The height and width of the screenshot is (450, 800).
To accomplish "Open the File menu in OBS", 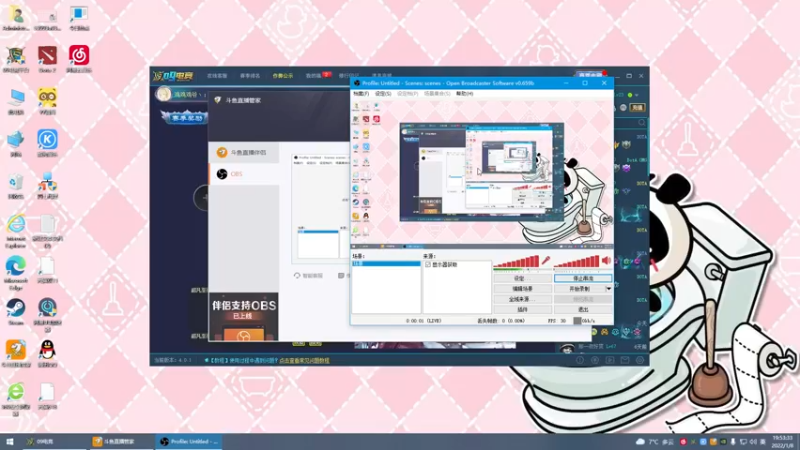I will coord(361,94).
